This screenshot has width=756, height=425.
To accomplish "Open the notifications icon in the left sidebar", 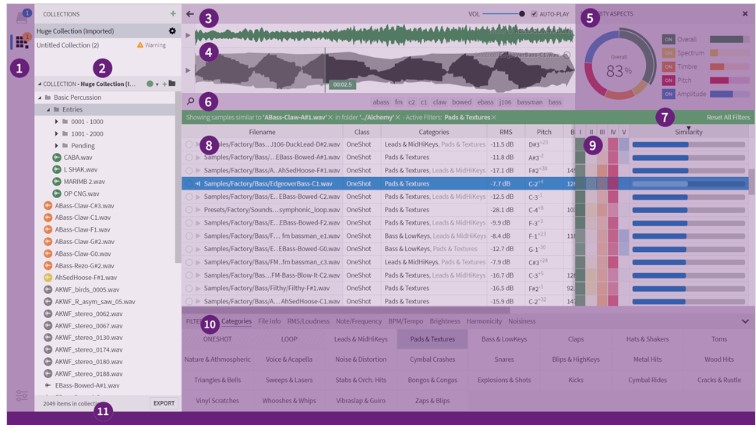I will [22, 16].
